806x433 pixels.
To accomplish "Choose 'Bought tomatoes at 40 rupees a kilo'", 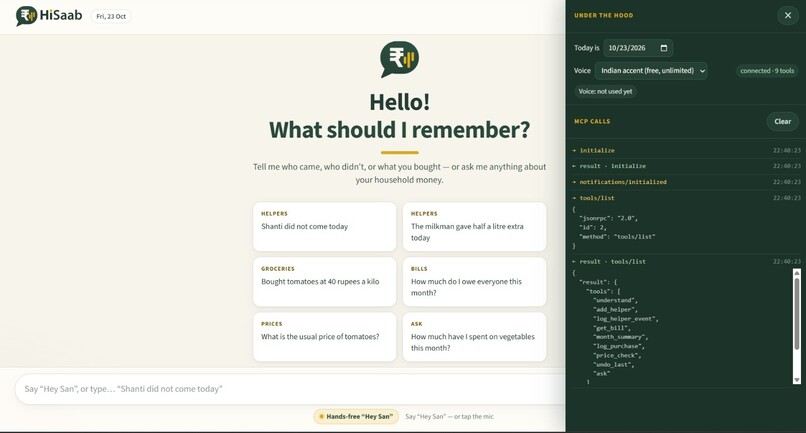I will tap(324, 282).
